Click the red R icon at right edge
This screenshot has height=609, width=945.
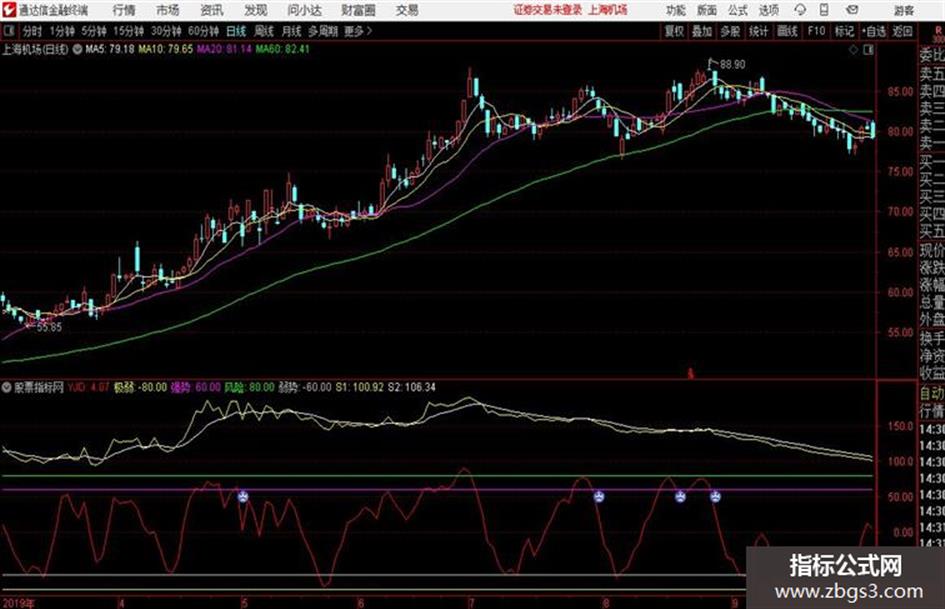click(x=938, y=30)
